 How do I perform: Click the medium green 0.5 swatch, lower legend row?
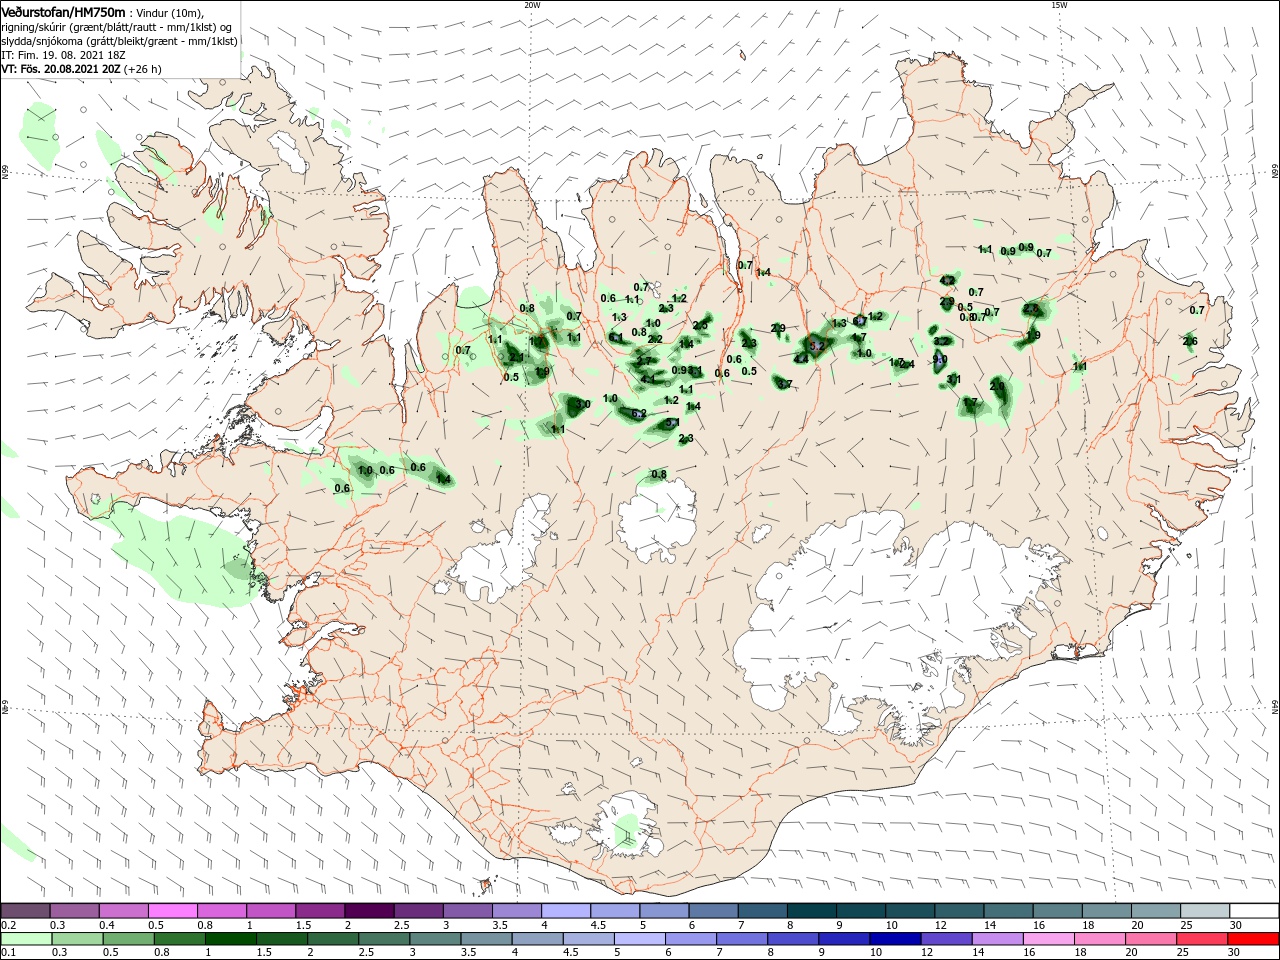[x=128, y=938]
